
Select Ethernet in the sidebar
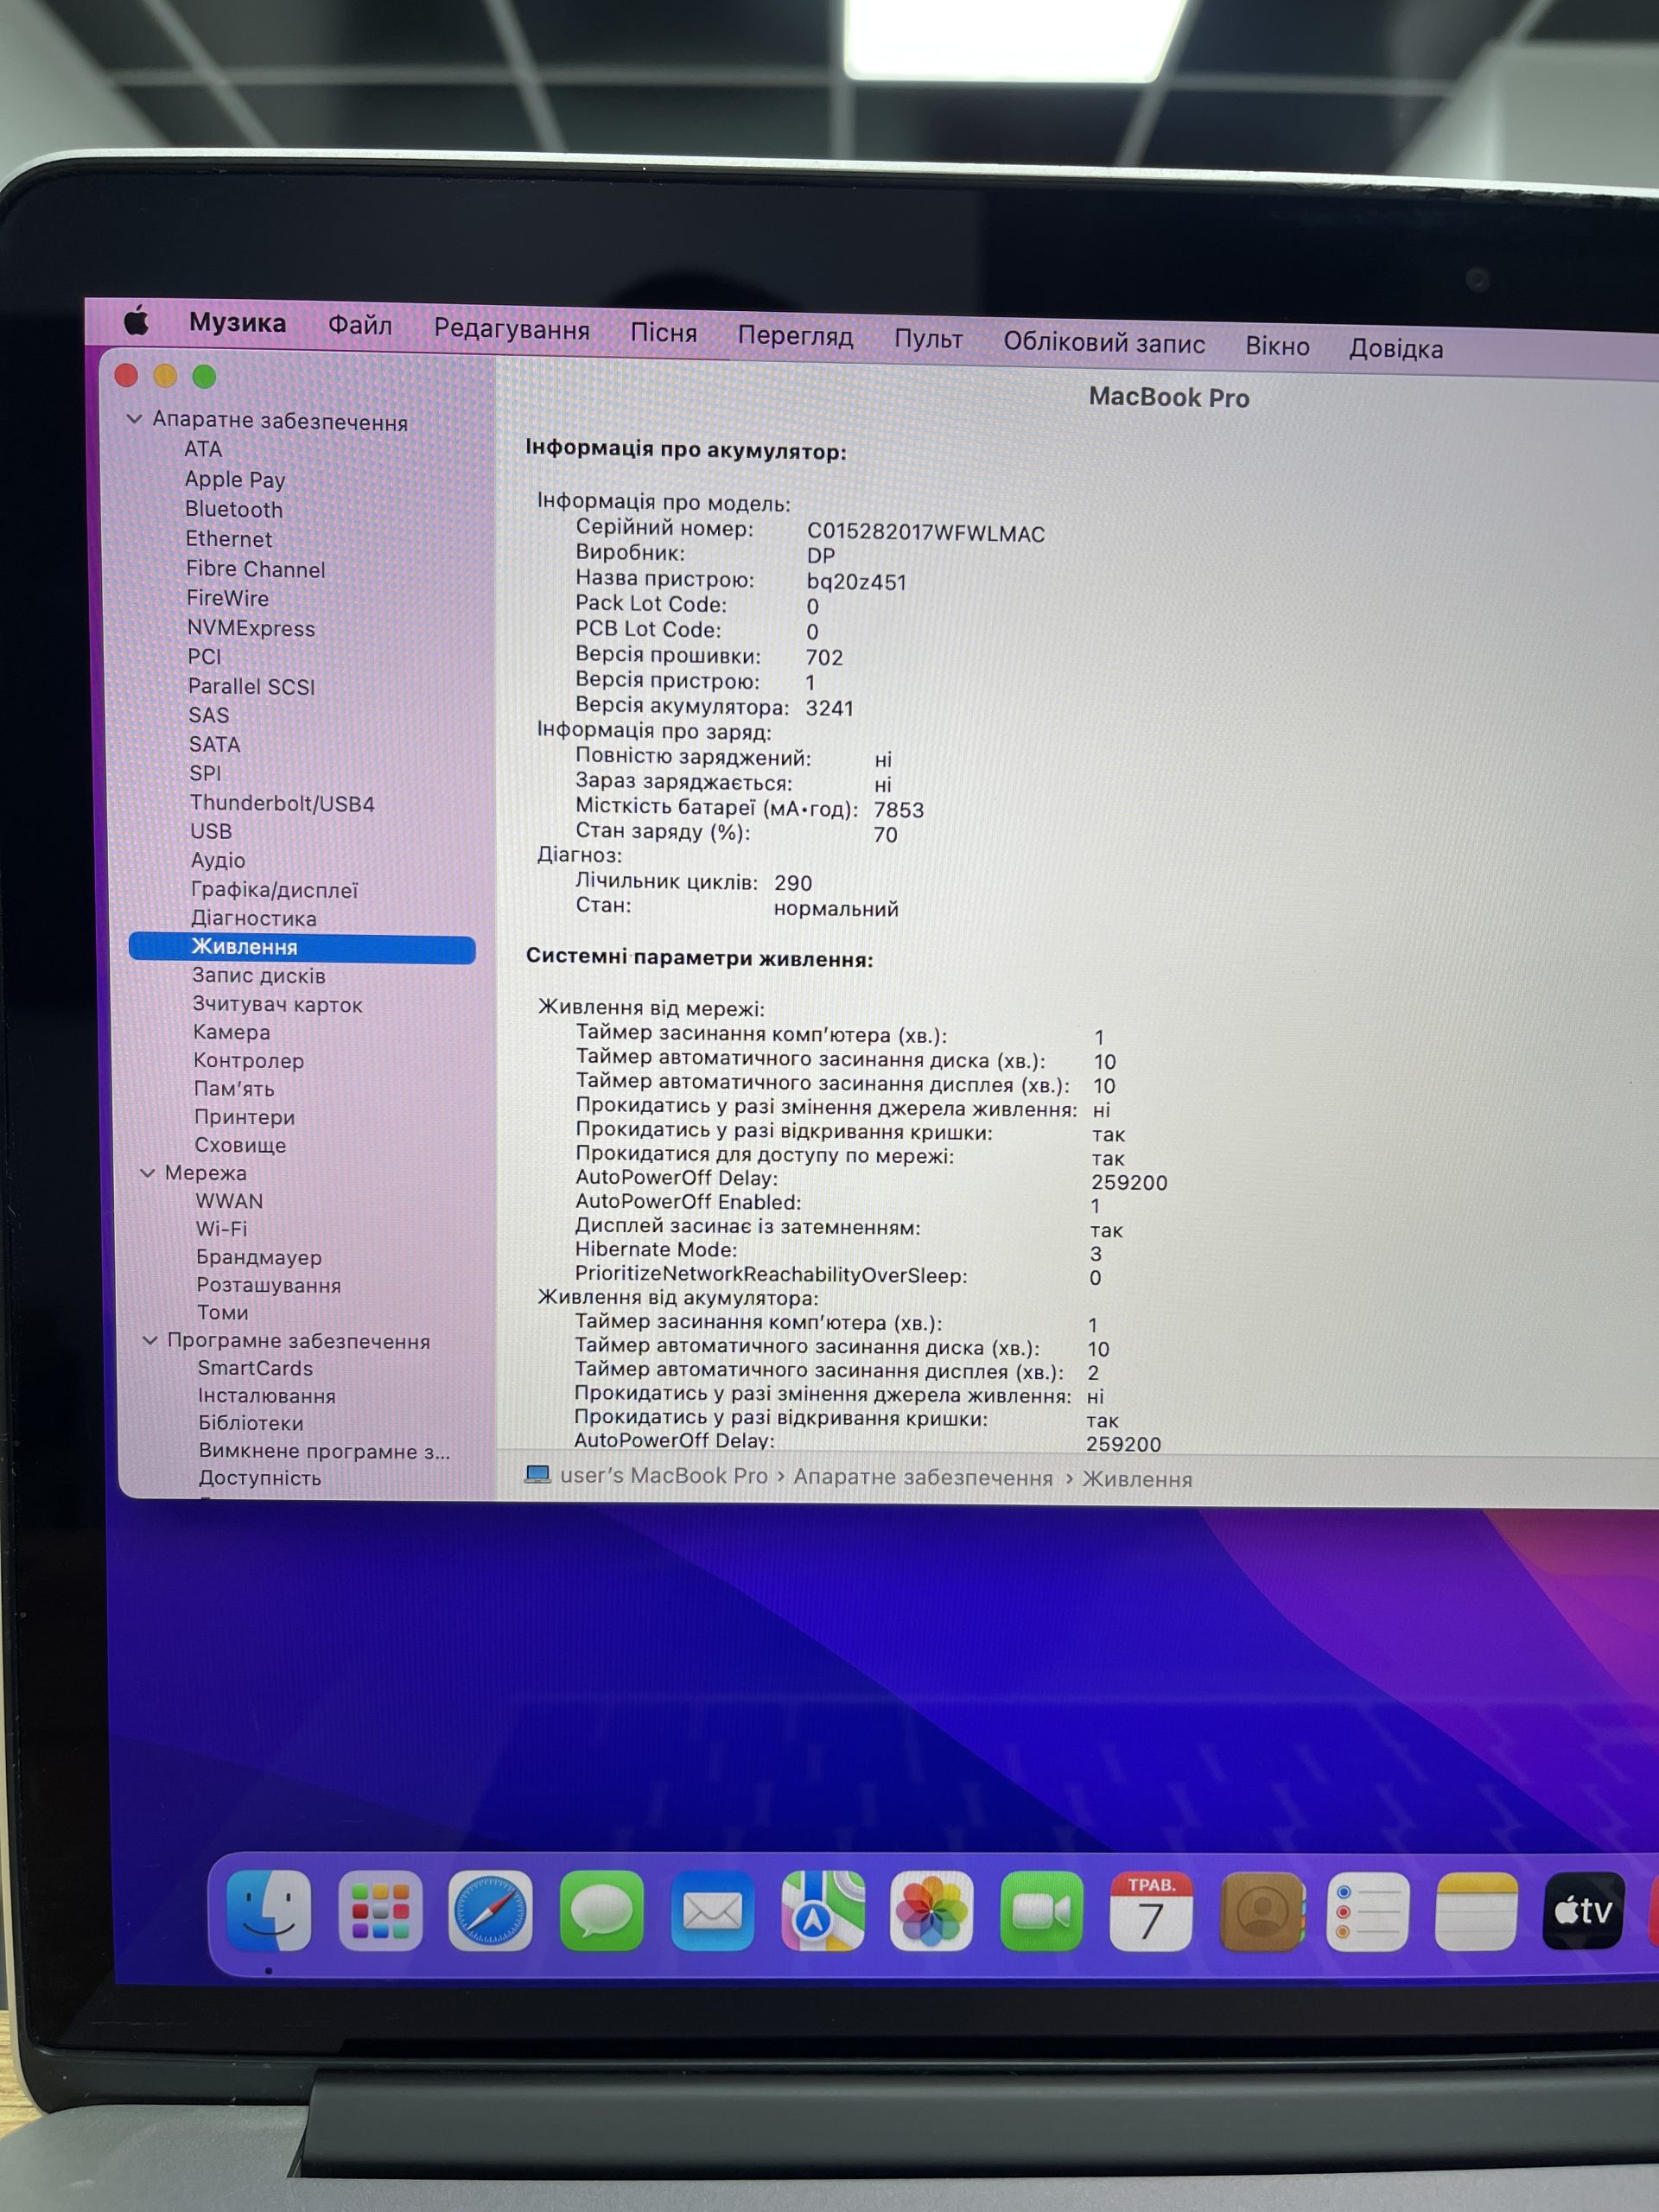click(x=229, y=539)
